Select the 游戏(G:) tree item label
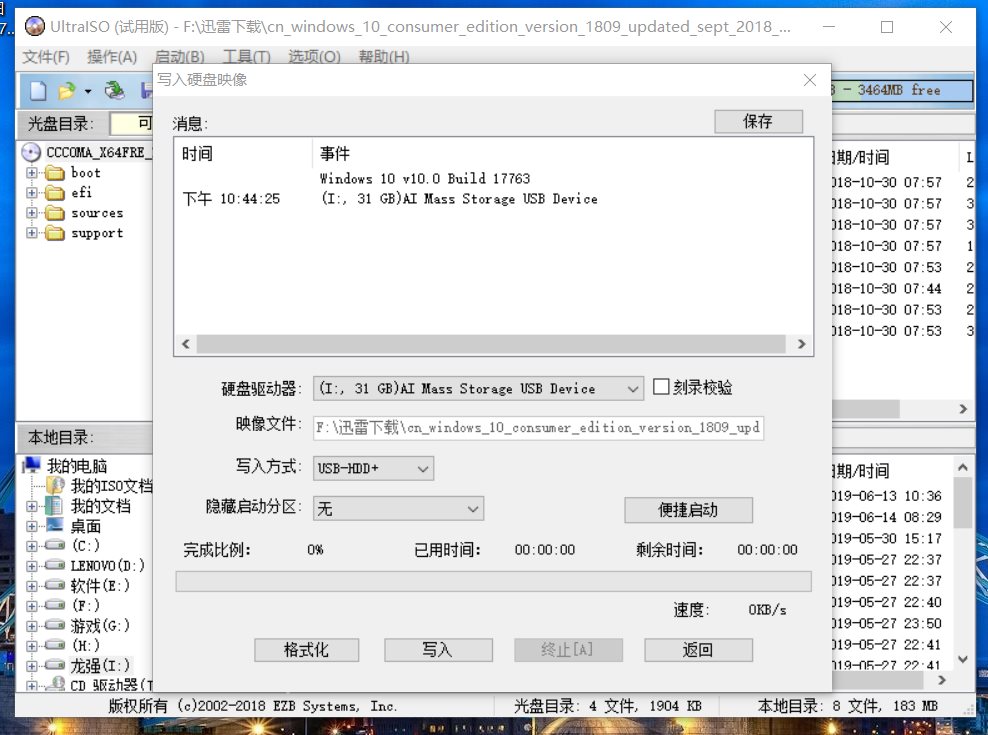This screenshot has width=988, height=735. pyautogui.click(x=100, y=625)
